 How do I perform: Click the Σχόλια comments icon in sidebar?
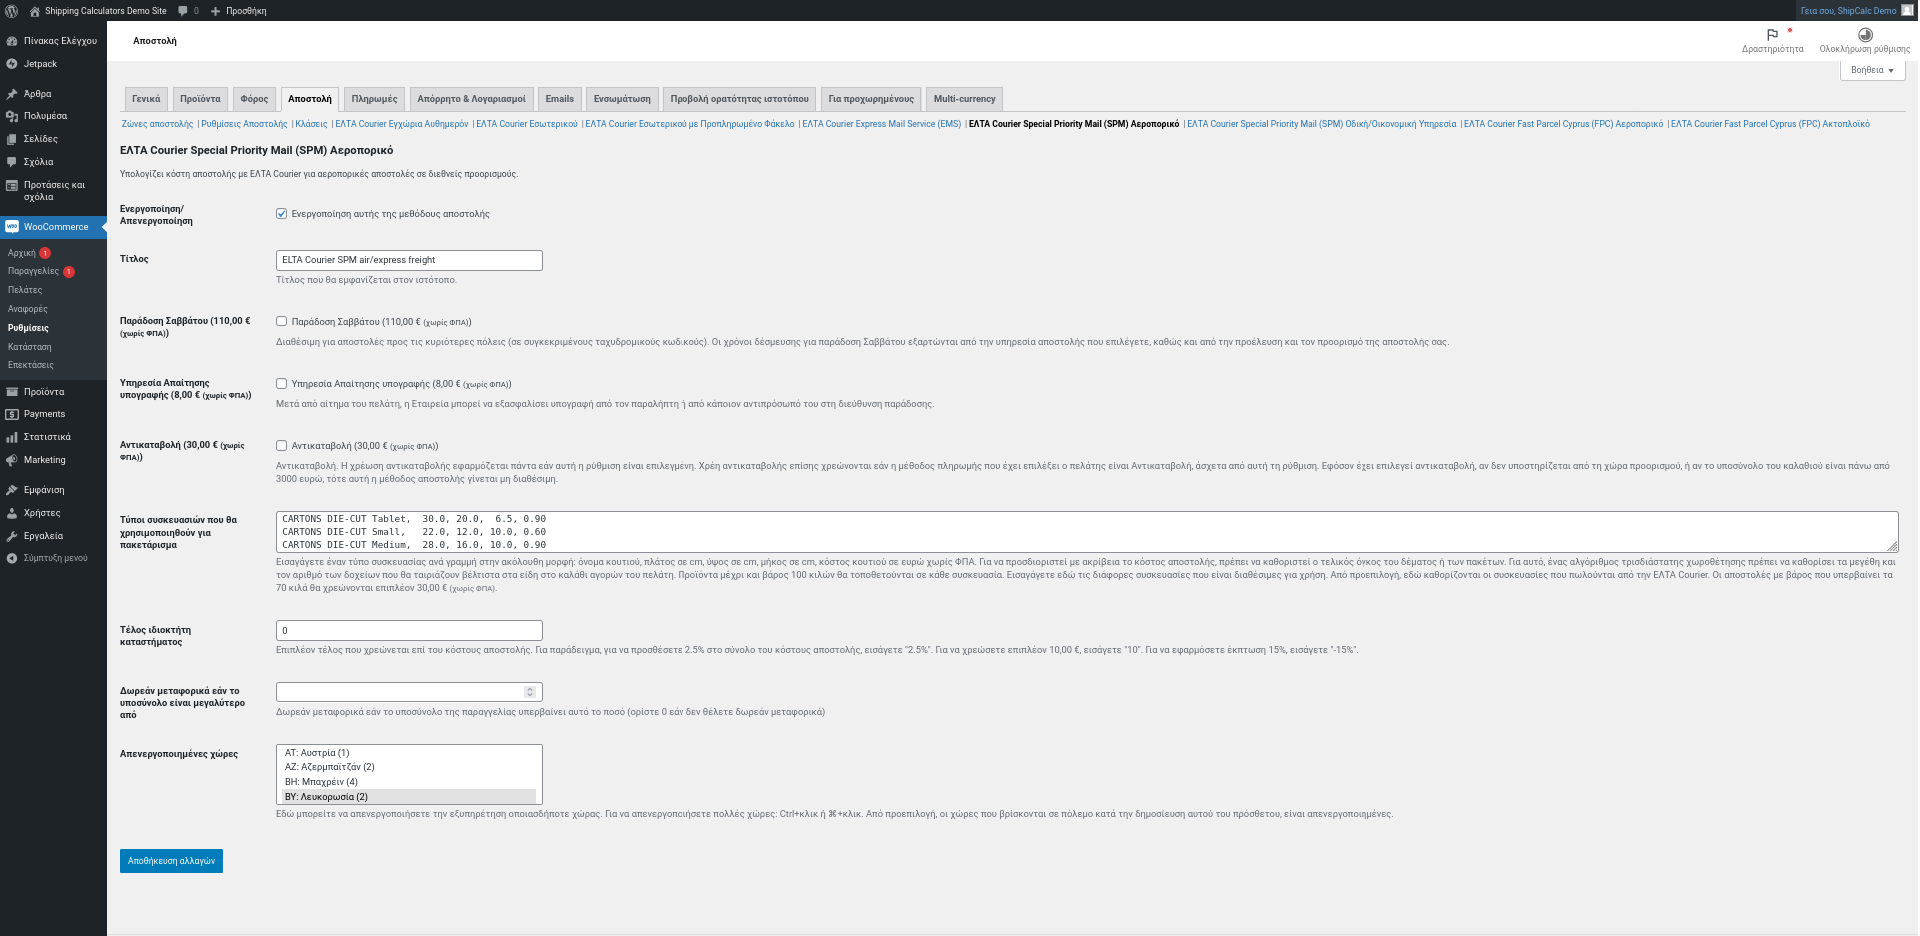[x=12, y=162]
